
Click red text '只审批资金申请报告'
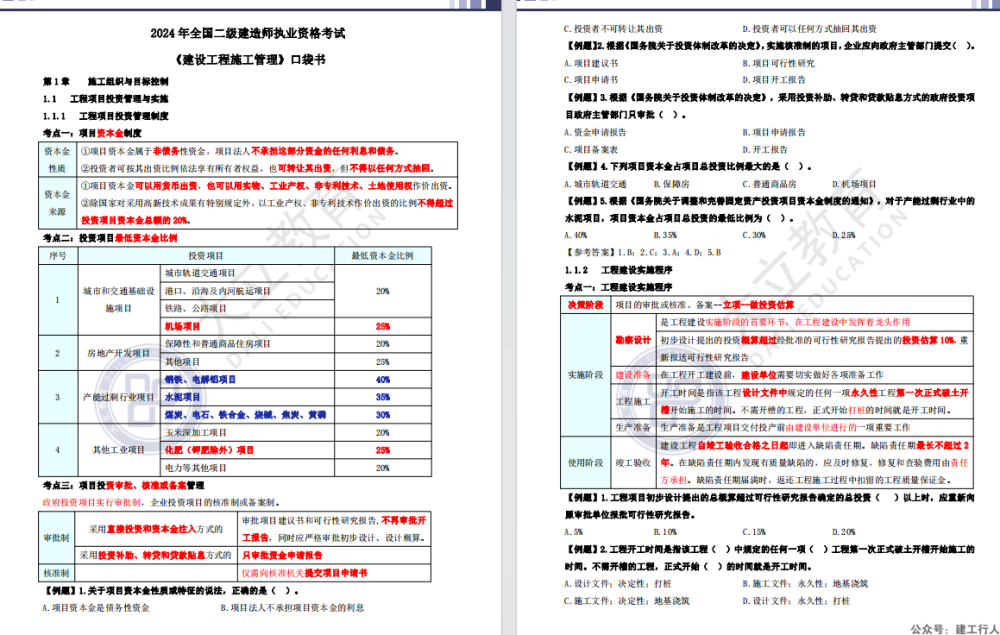(283, 555)
